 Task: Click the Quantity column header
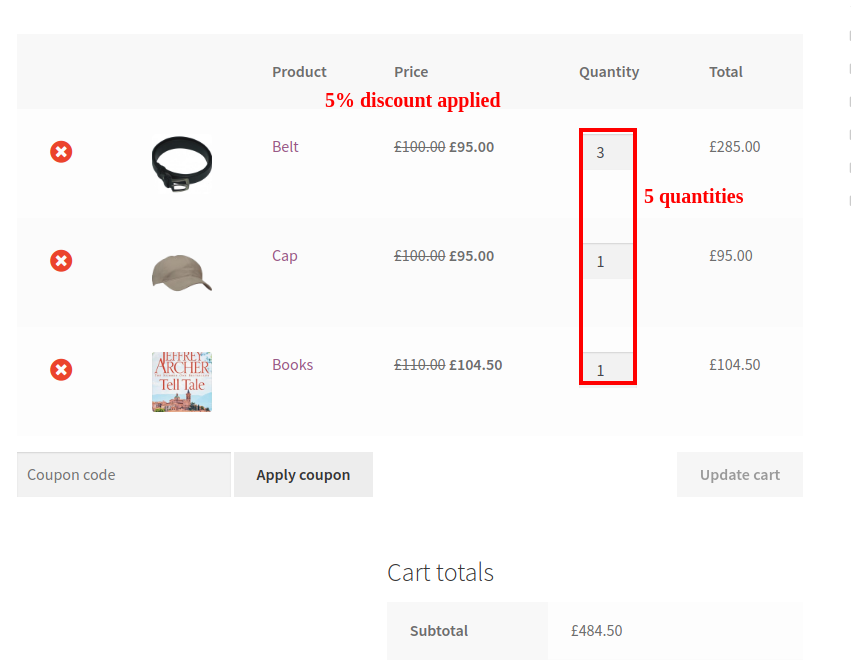(x=609, y=73)
